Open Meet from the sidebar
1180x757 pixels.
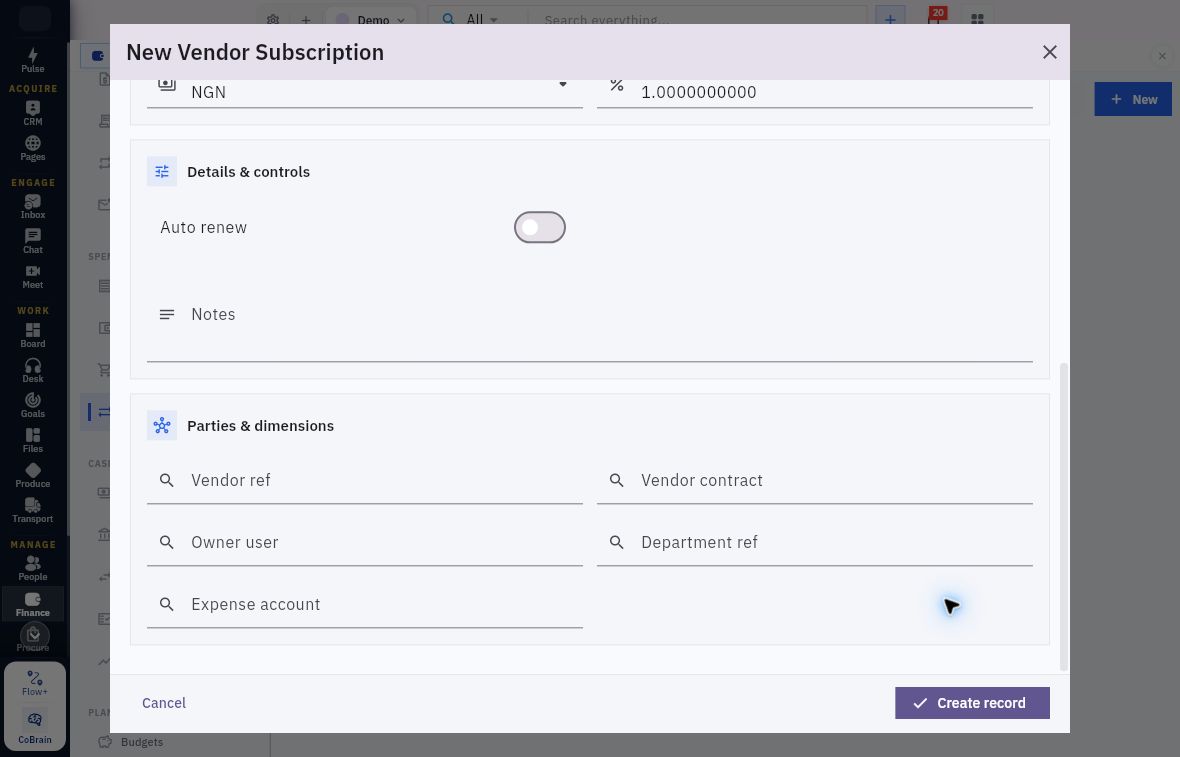[x=32, y=276]
